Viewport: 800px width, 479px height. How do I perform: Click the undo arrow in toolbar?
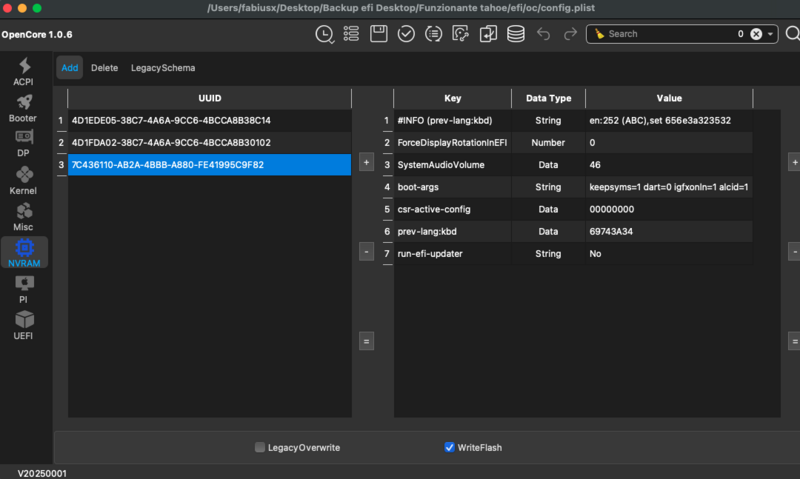click(x=543, y=34)
